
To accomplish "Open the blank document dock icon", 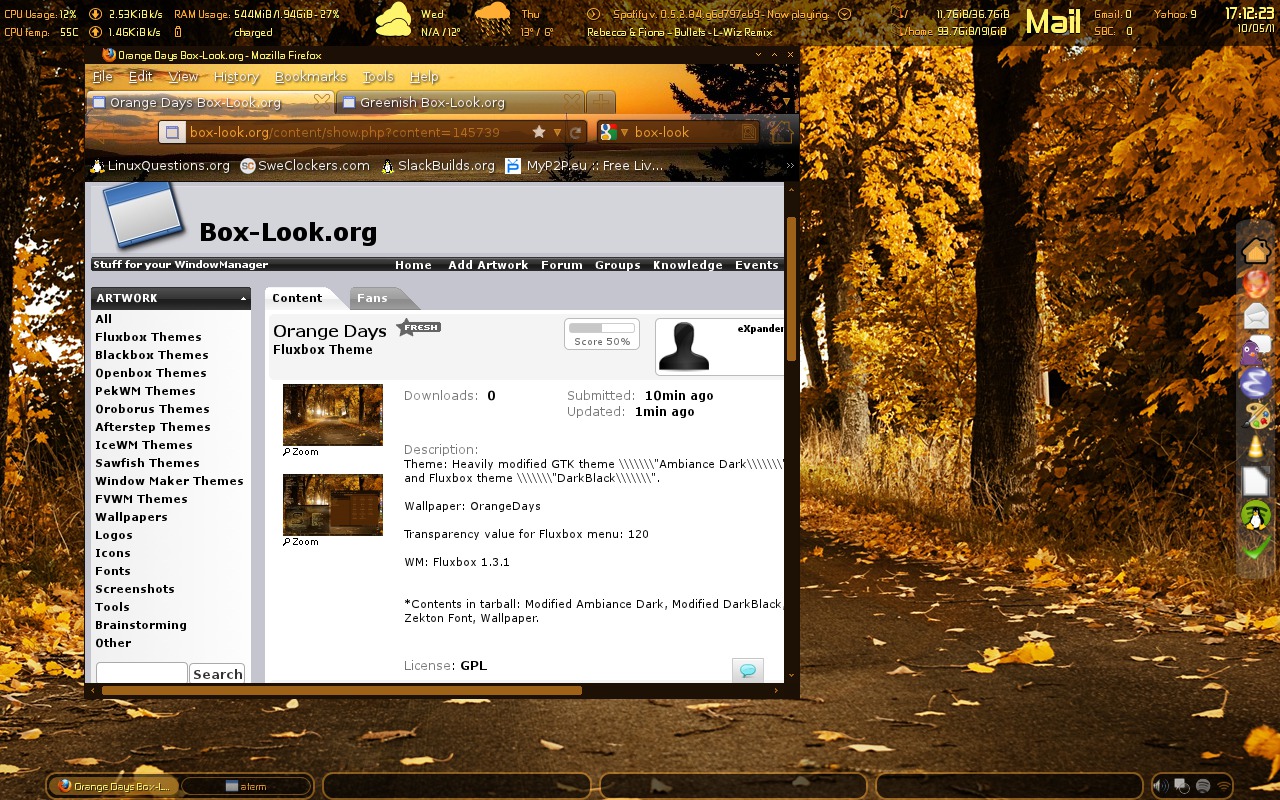I will pos(1256,481).
